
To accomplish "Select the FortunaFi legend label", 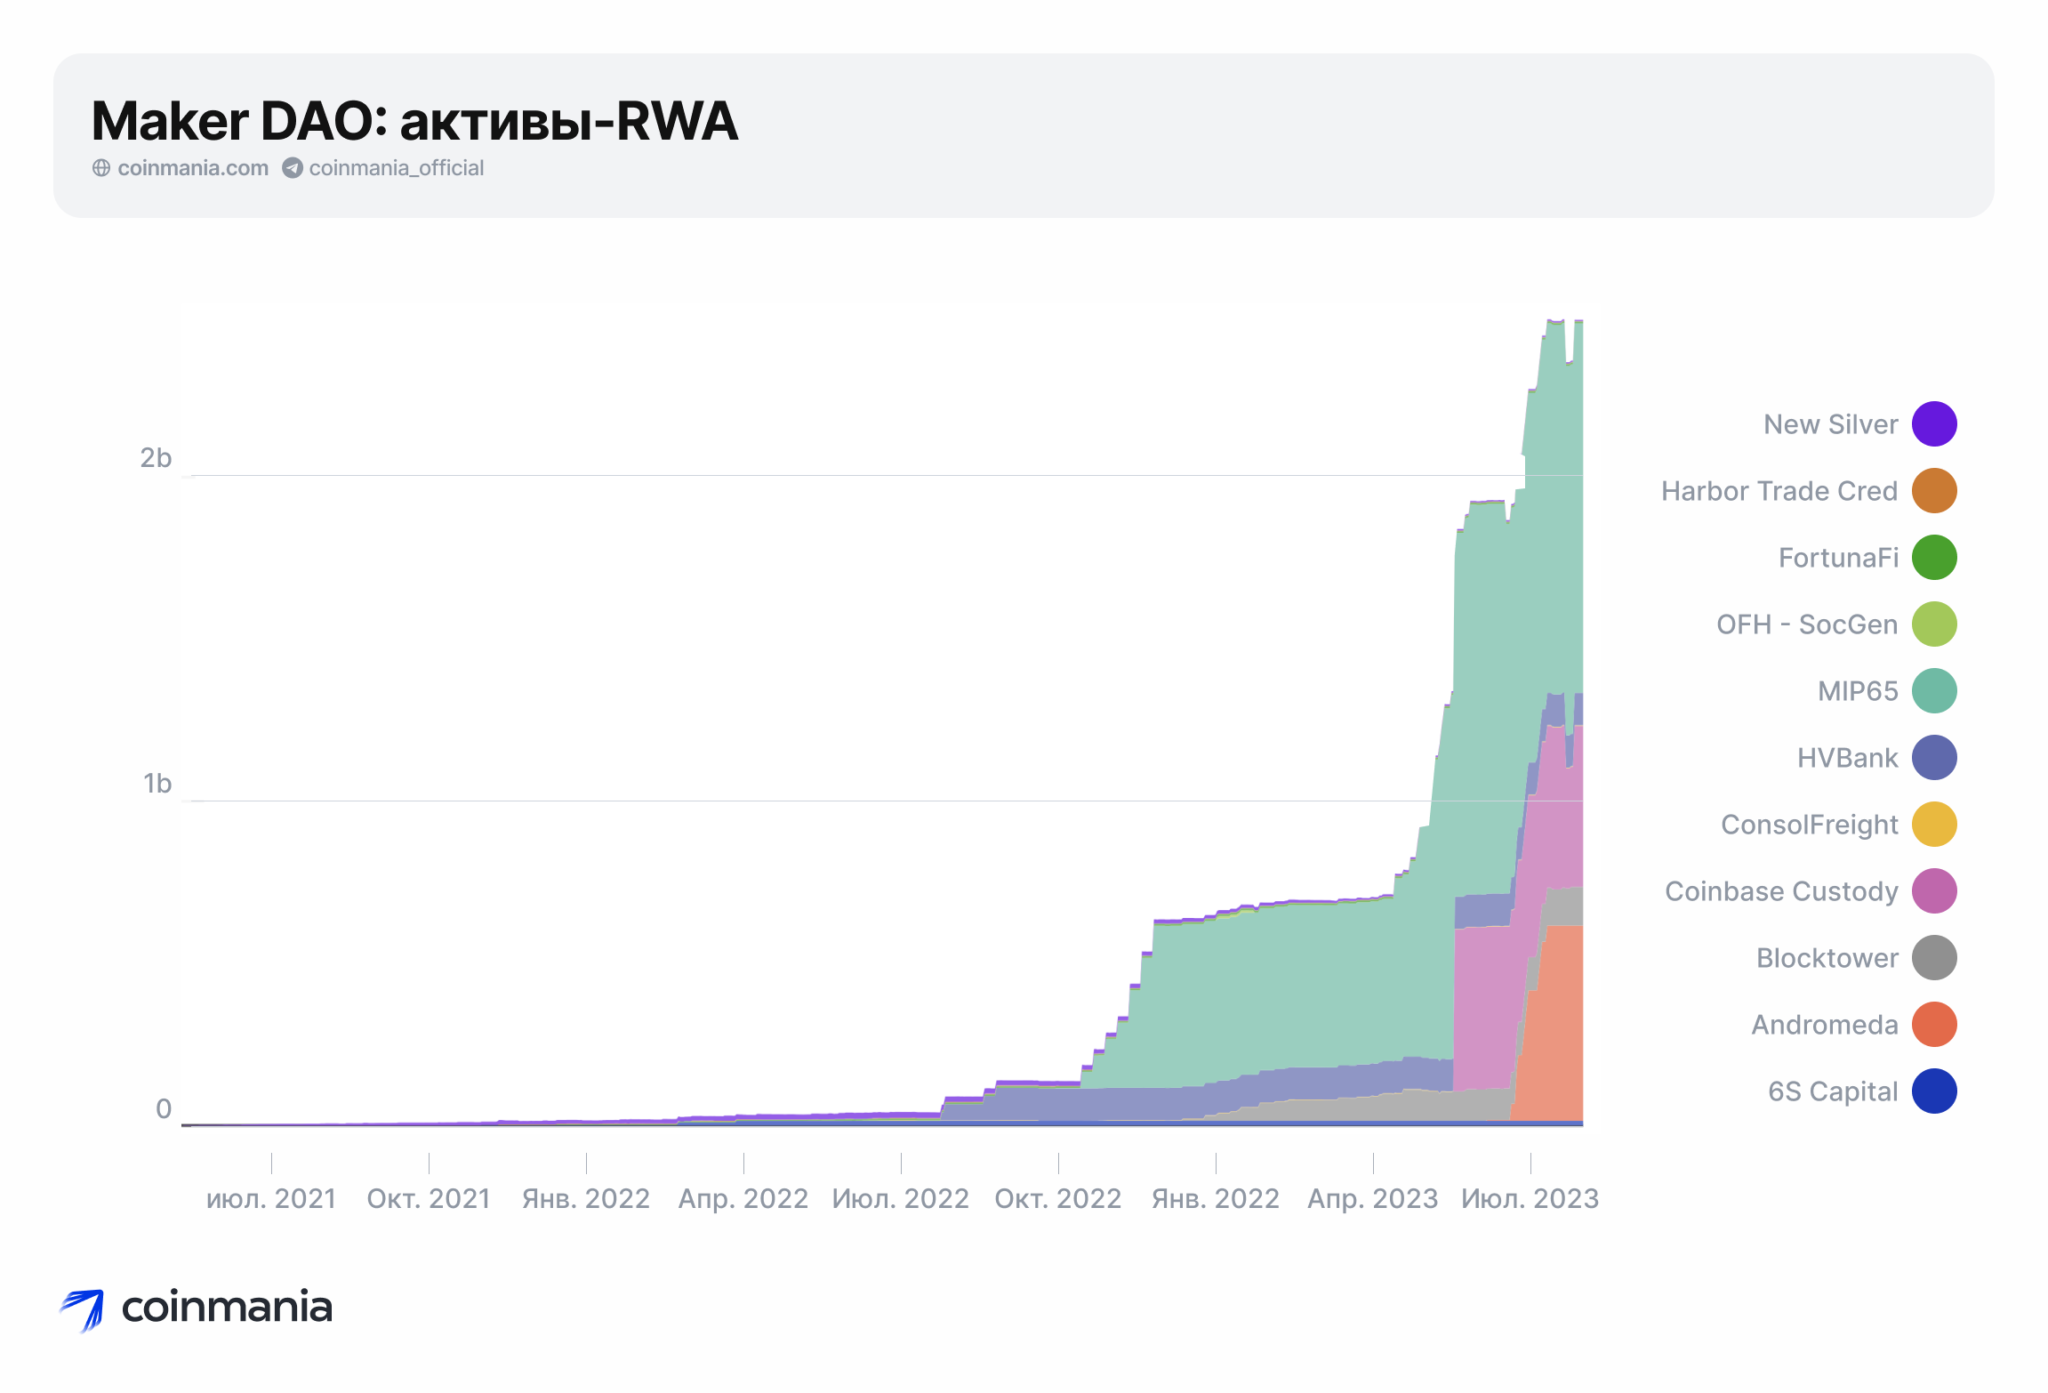I will [x=1838, y=557].
